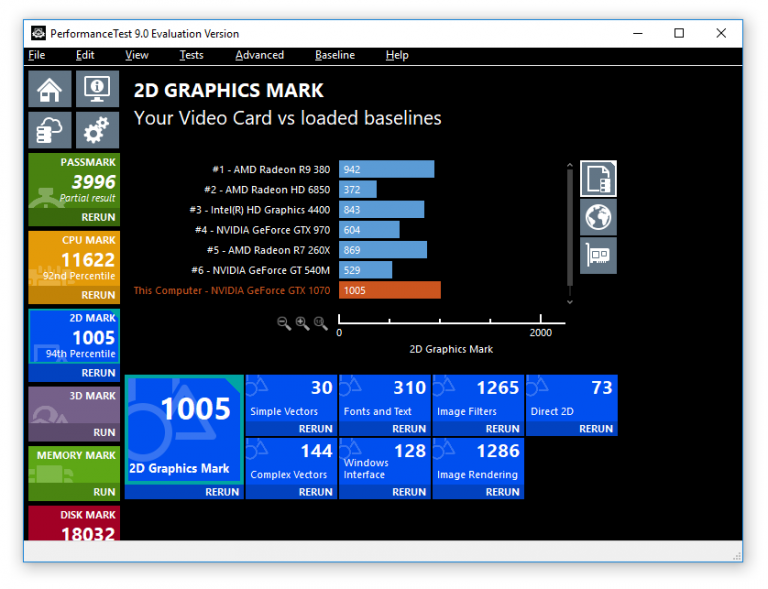Viewport: 768px width, 589px height.
Task: Run the 3D Mark test
Action: point(104,433)
